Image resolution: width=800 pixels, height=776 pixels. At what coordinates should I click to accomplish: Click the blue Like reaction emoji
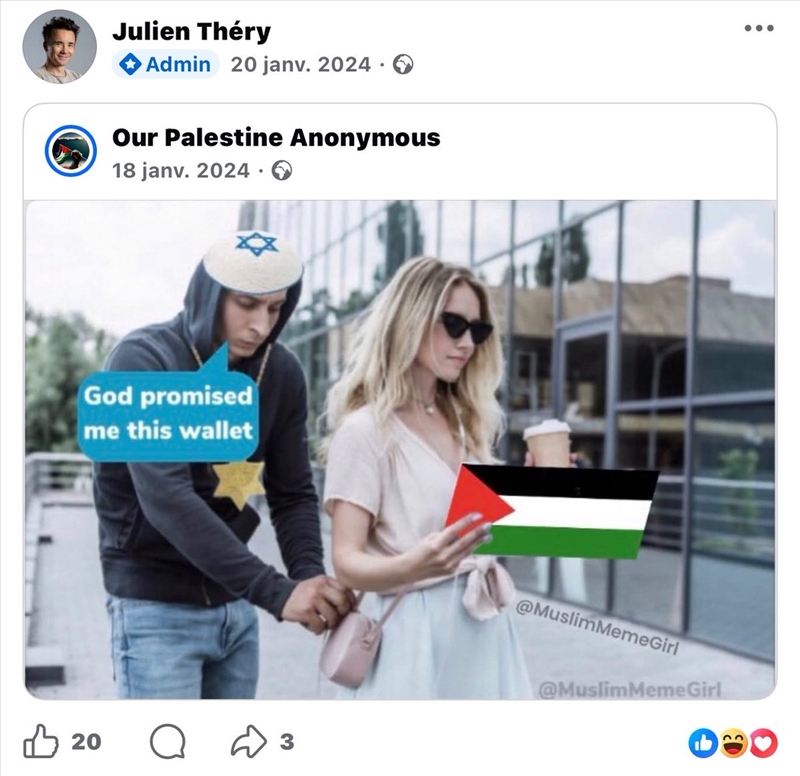[x=703, y=743]
